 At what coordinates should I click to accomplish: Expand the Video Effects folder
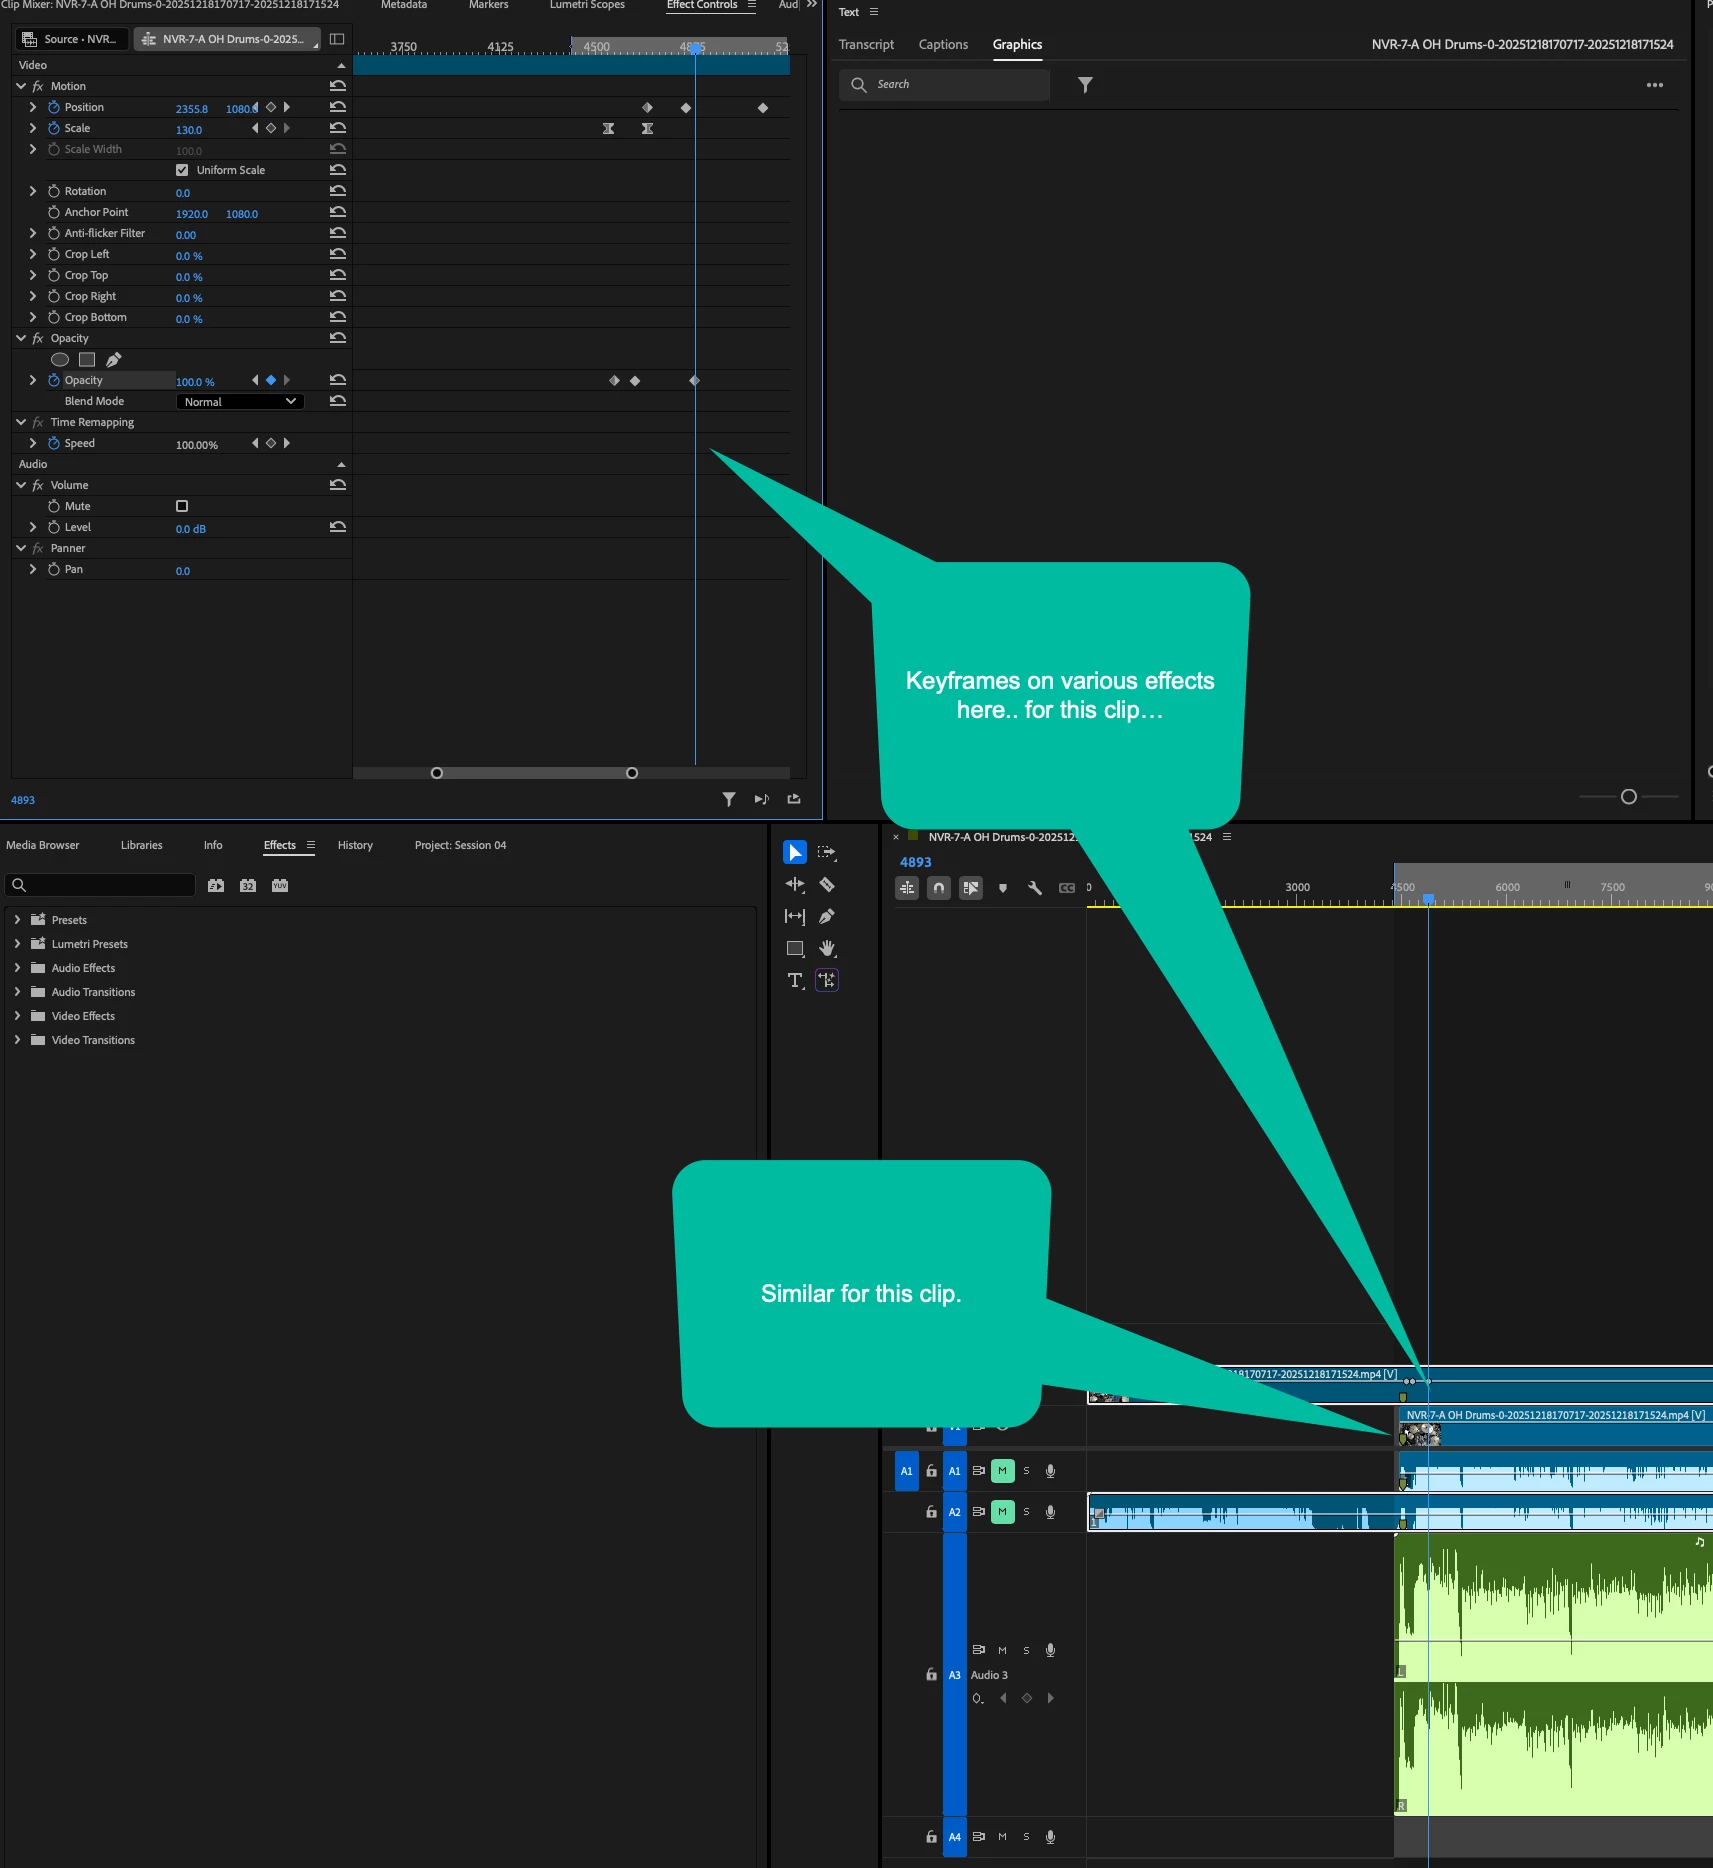(17, 1015)
